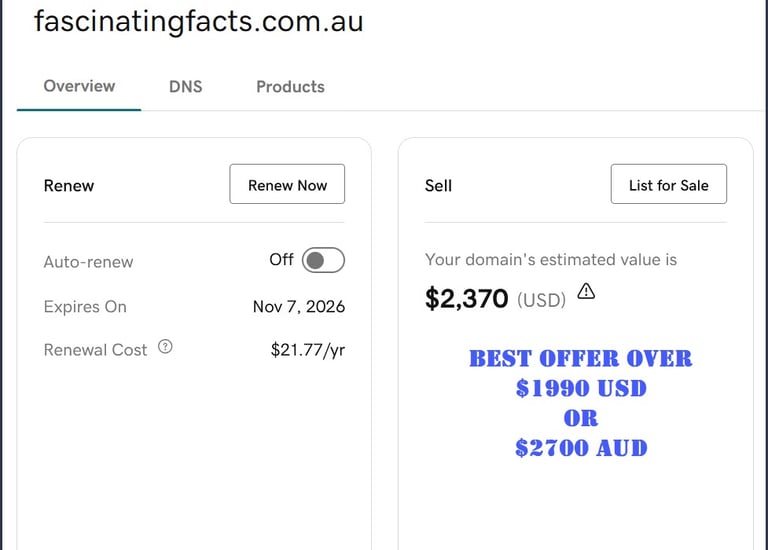Screen dimensions: 768x550
Task: Click the List for Sale button
Action: (x=668, y=185)
